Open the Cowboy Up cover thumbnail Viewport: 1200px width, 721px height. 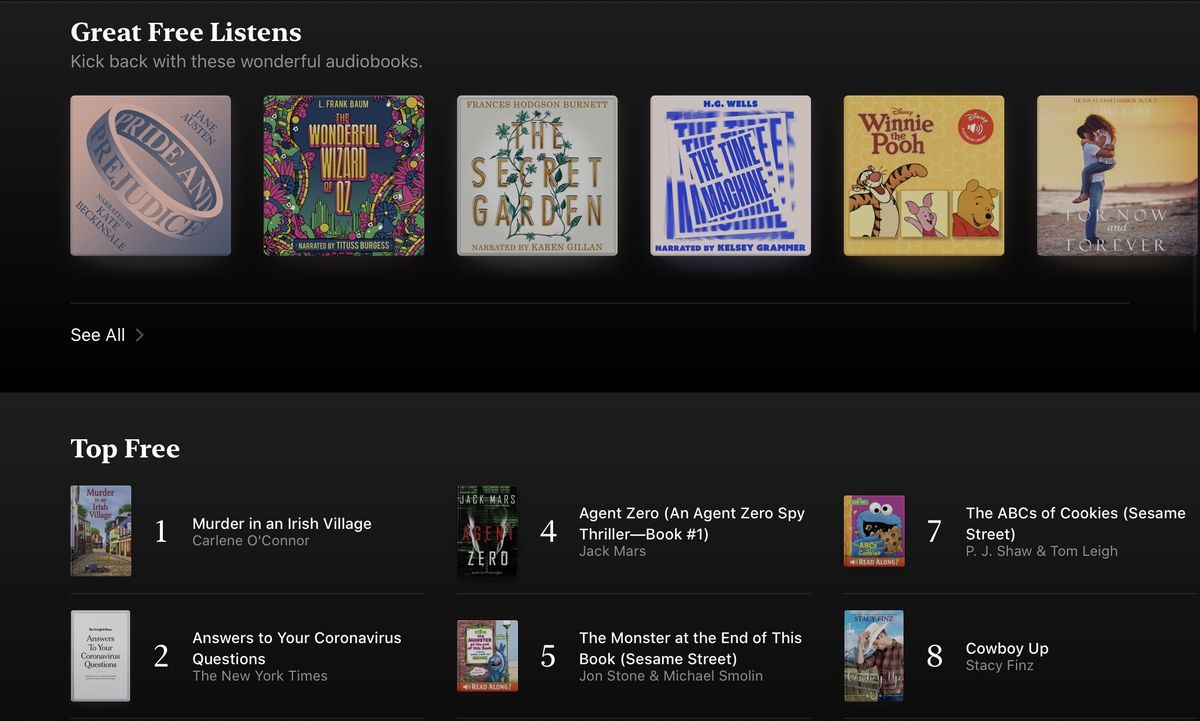pyautogui.click(x=874, y=656)
